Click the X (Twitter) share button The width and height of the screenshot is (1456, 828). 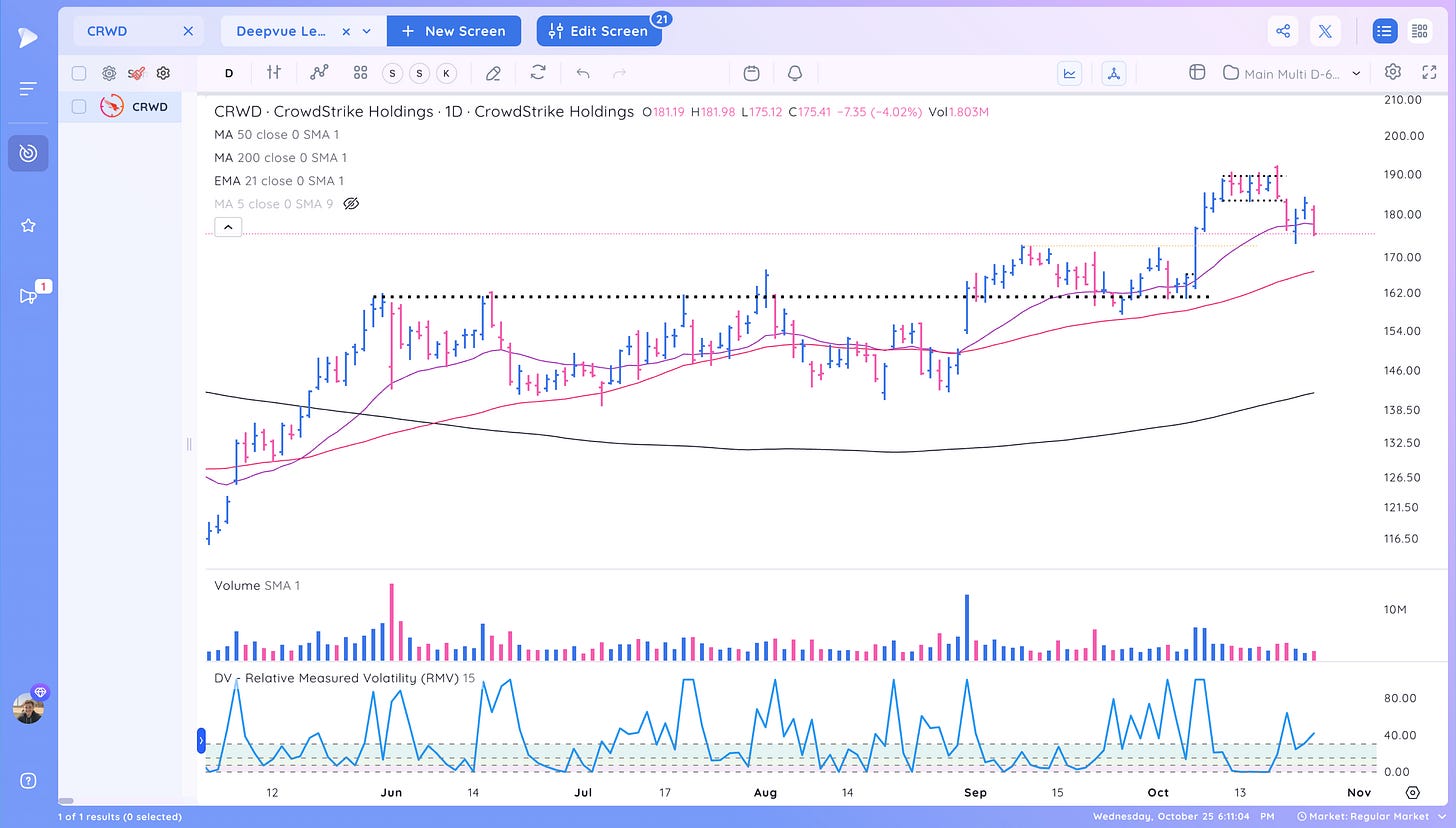[x=1325, y=31]
